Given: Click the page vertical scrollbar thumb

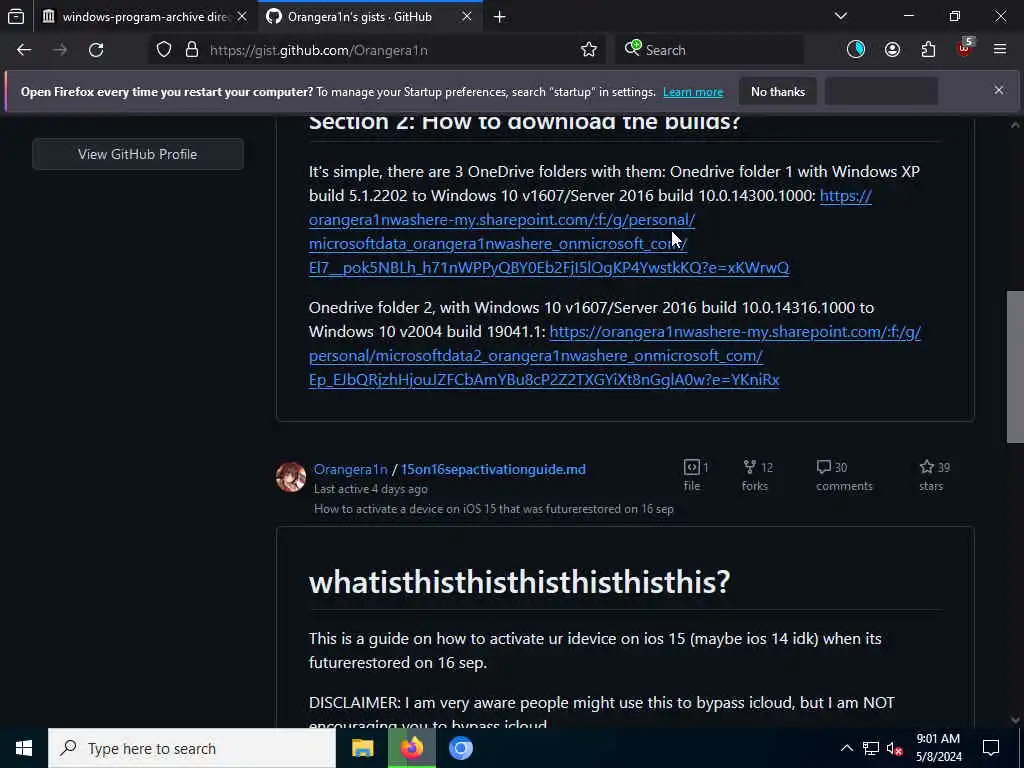Looking at the screenshot, I should coord(1015,366).
